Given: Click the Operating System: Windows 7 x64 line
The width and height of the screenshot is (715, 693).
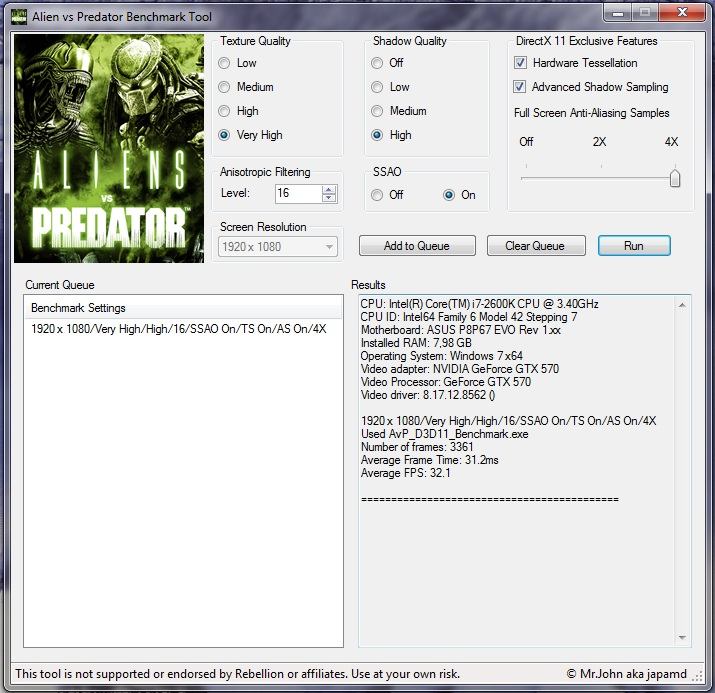Looking at the screenshot, I should click(441, 356).
